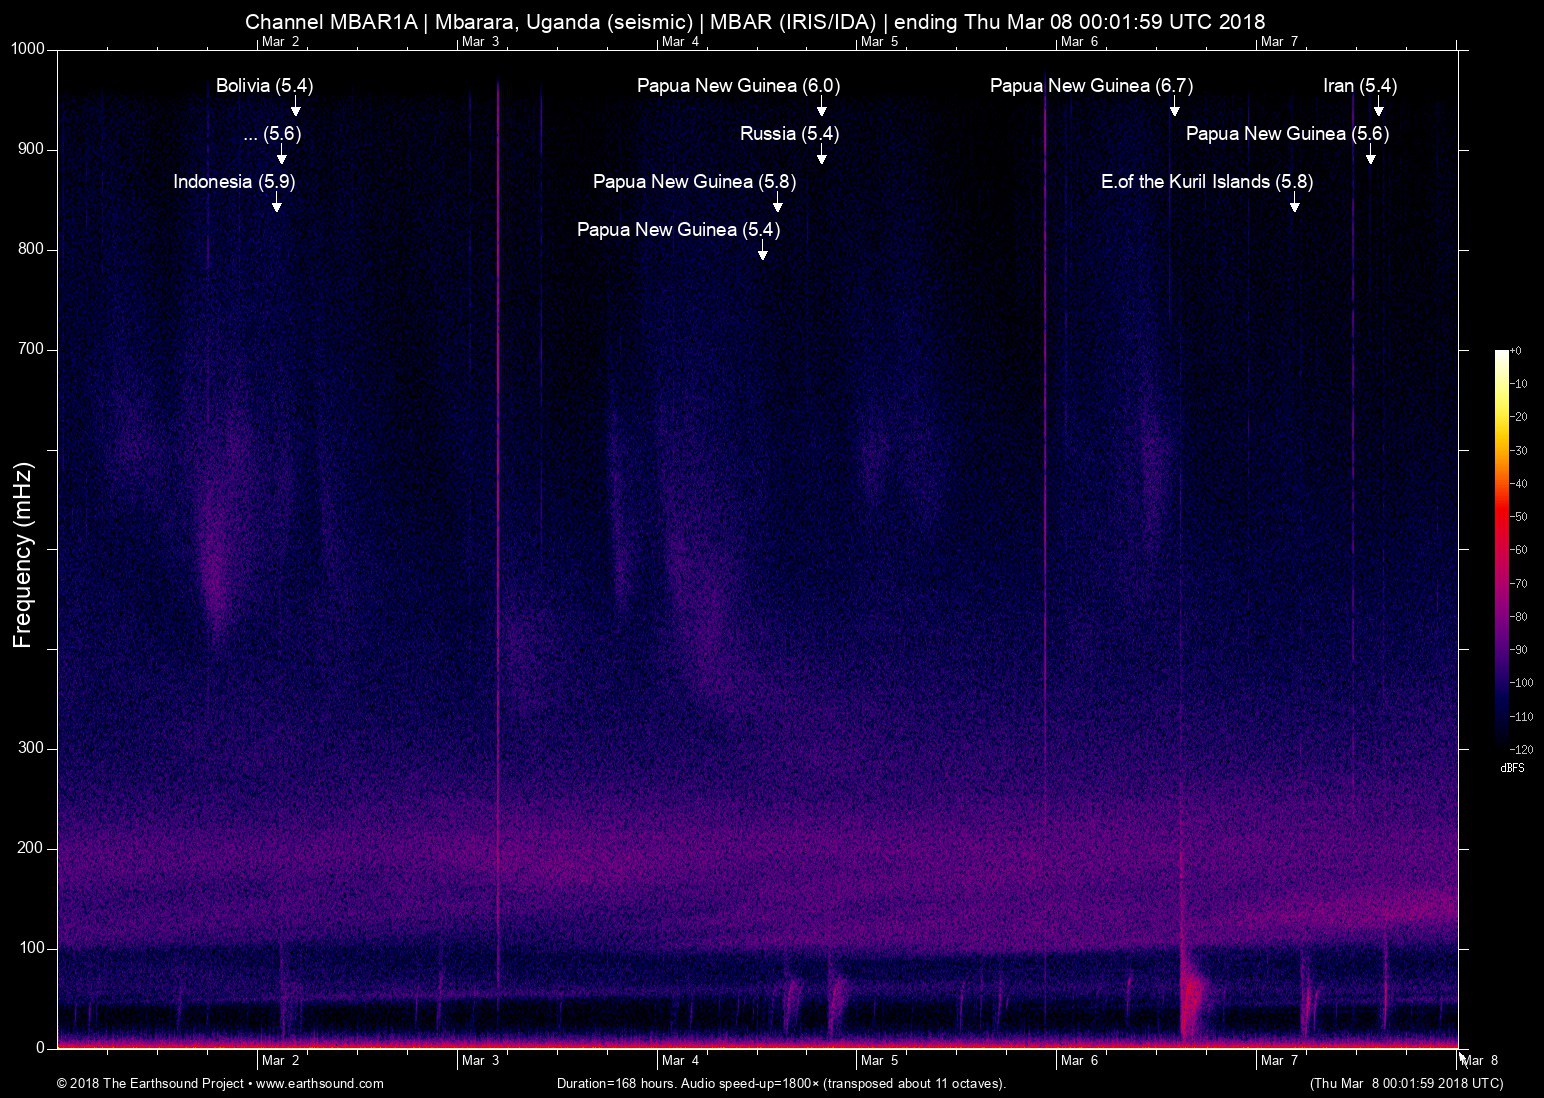Select the Papua New Guinea (5.6) event label

click(x=1287, y=134)
